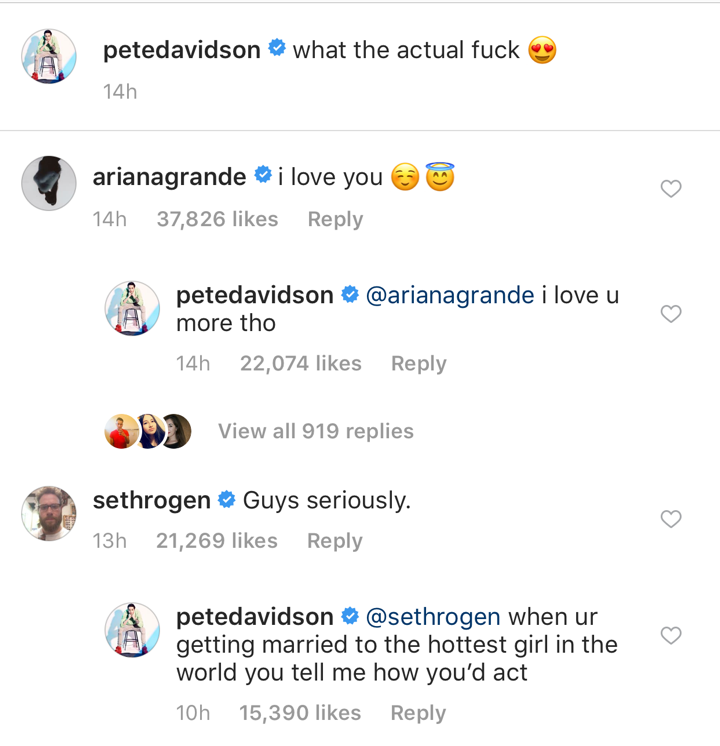This screenshot has width=720, height=746.
Task: View the 37,826 likes on arianagrande's comment
Action: [x=217, y=219]
